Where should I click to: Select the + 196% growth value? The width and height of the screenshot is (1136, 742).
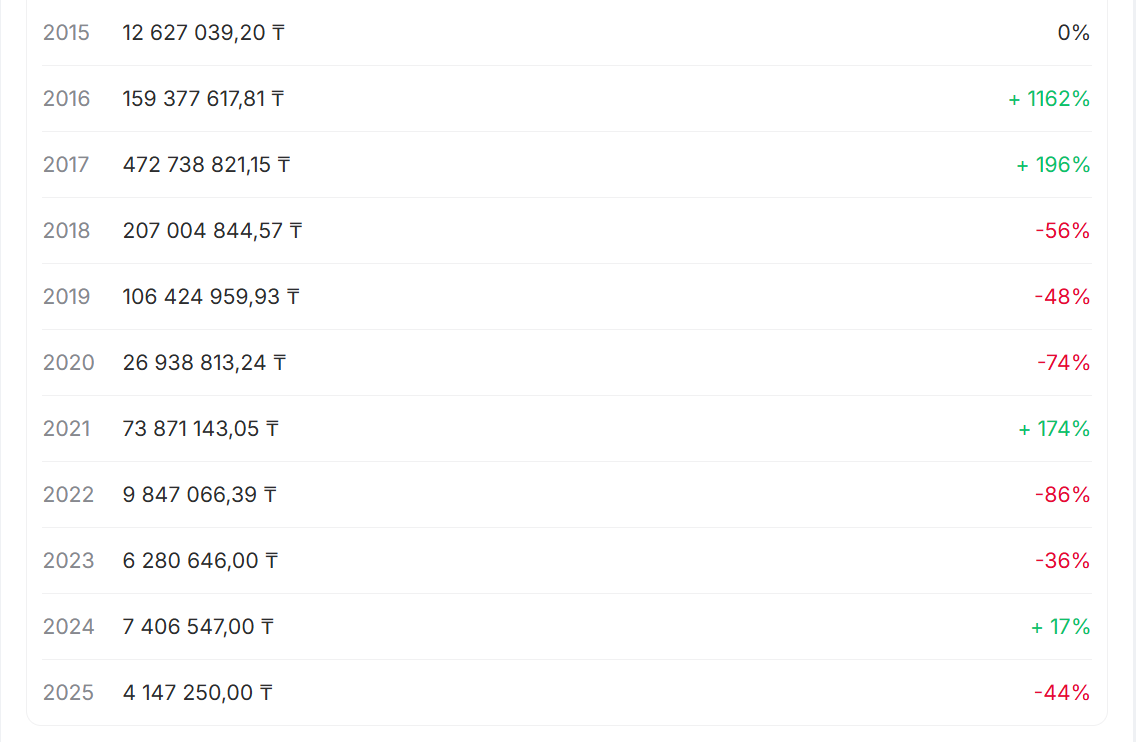click(x=1053, y=165)
